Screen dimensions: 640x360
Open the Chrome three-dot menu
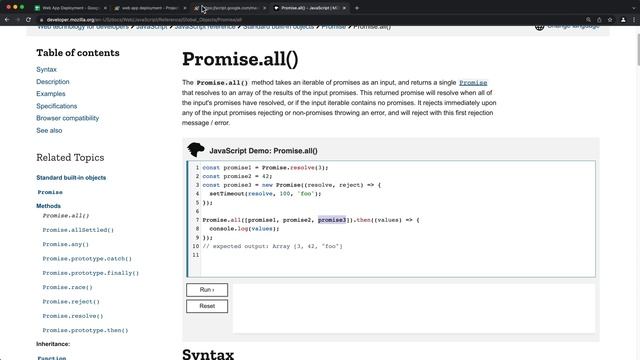634,20
